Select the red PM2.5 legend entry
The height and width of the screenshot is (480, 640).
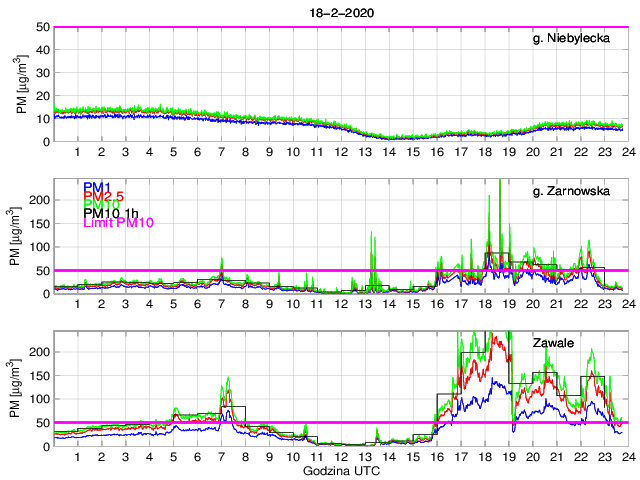point(103,196)
